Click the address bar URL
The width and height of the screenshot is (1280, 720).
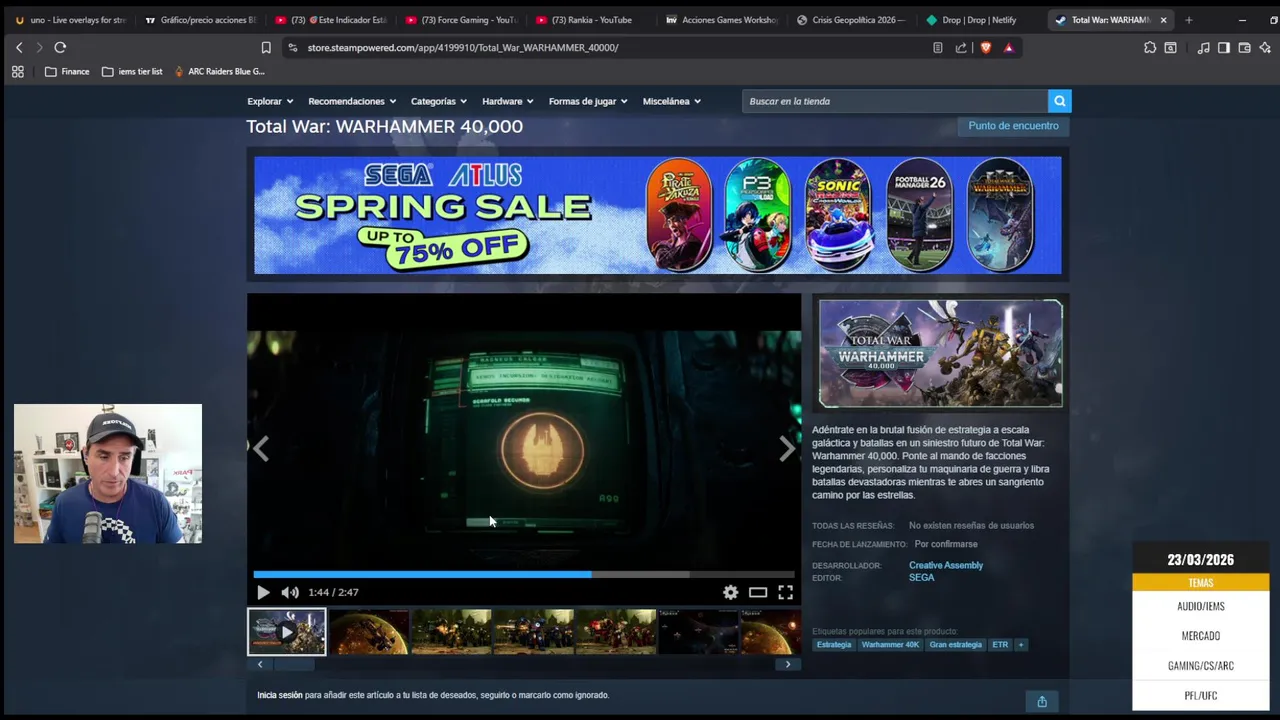click(463, 47)
